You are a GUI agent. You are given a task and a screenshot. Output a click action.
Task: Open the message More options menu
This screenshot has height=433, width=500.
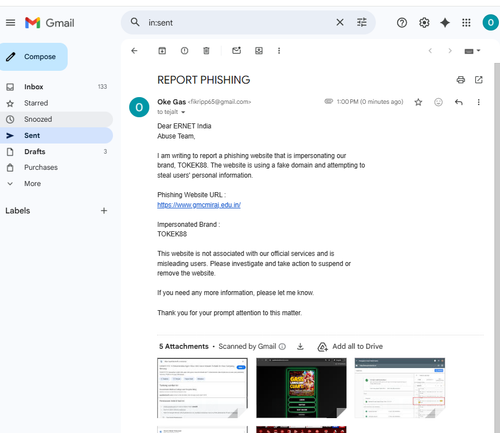point(478,102)
